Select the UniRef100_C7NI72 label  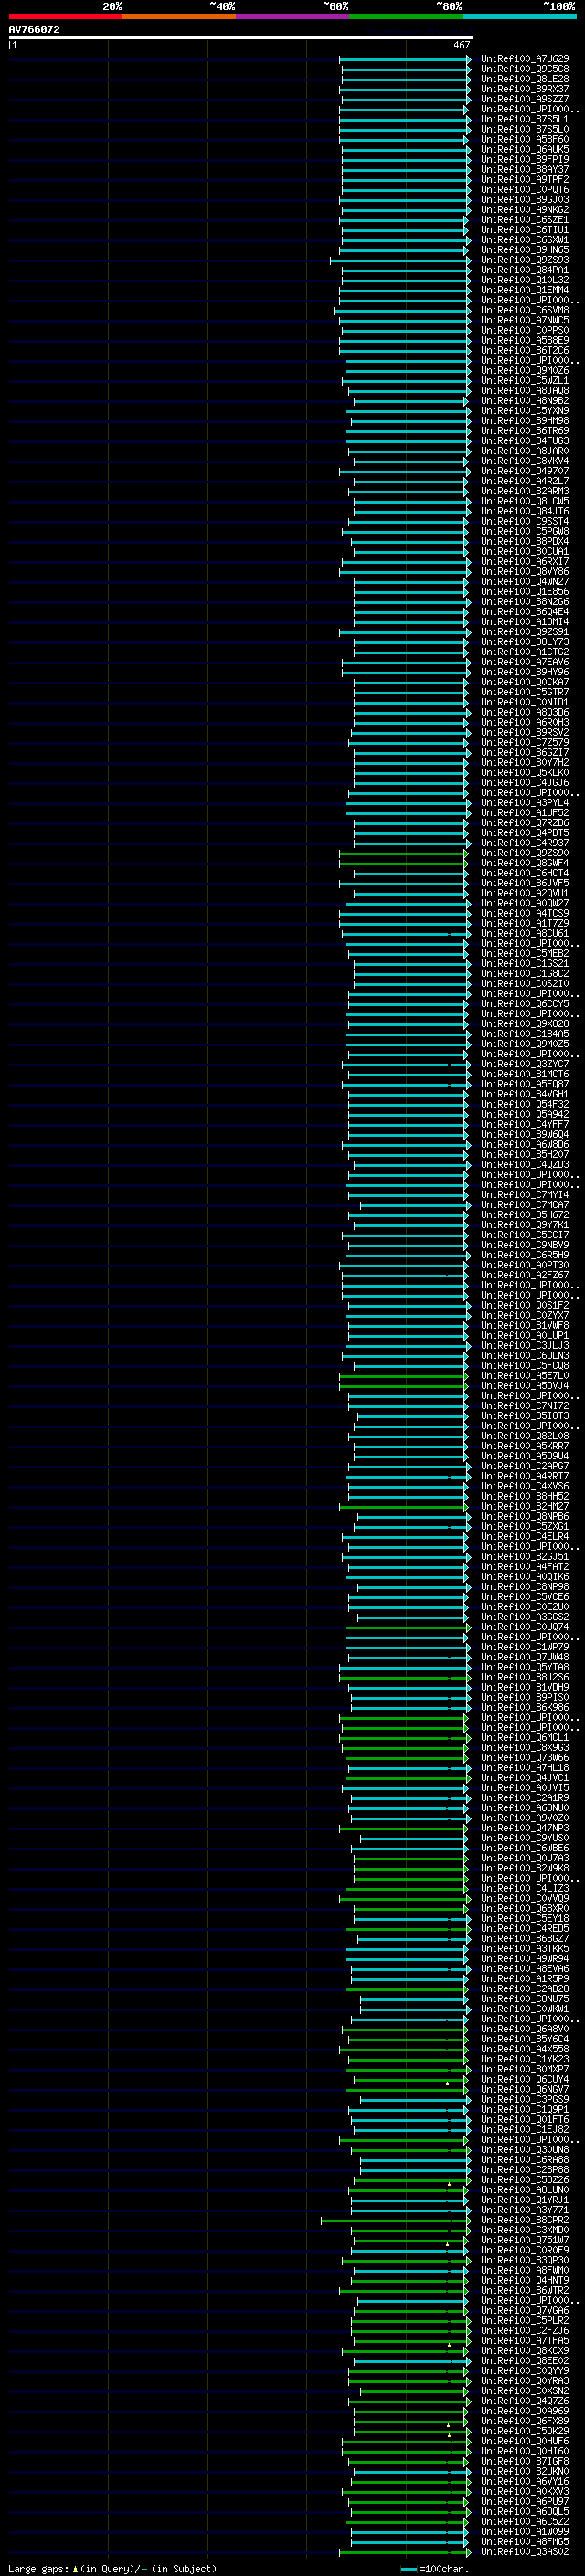525,1405
